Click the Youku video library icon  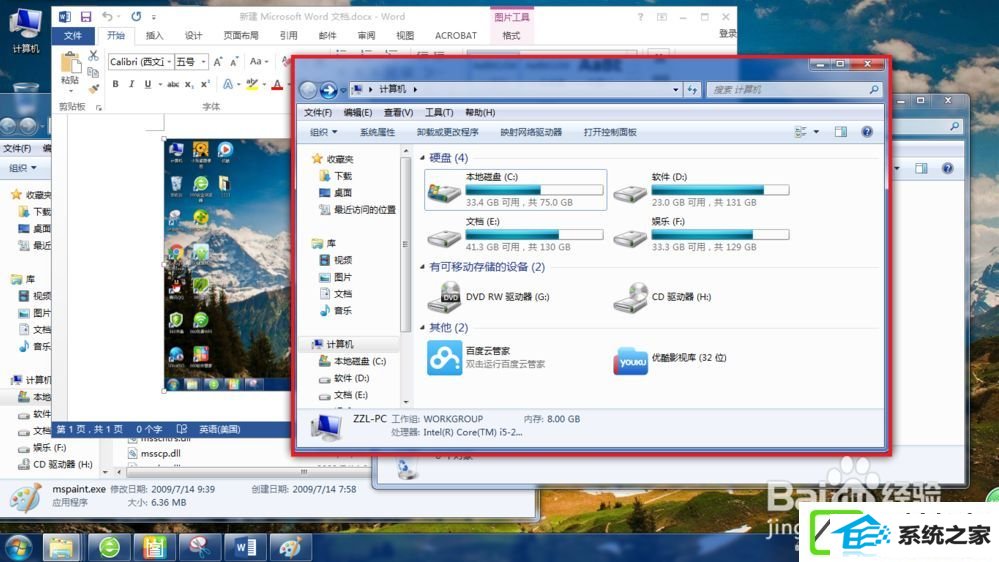pyautogui.click(x=630, y=361)
